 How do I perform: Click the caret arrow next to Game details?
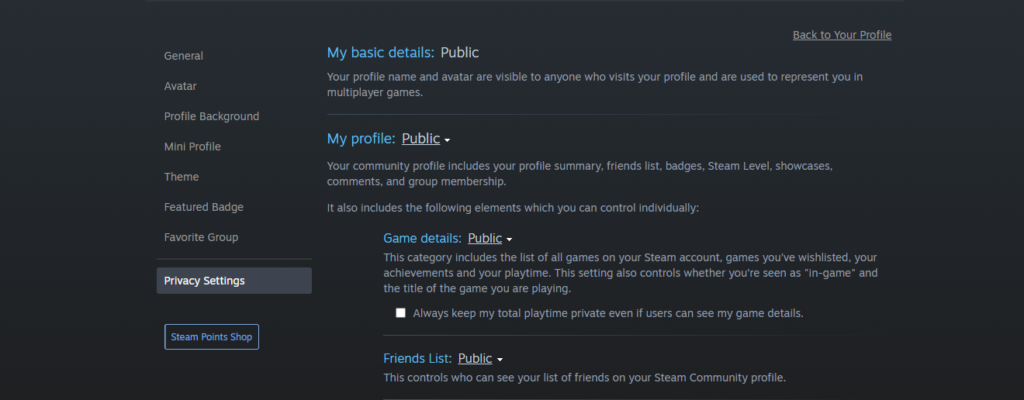509,240
